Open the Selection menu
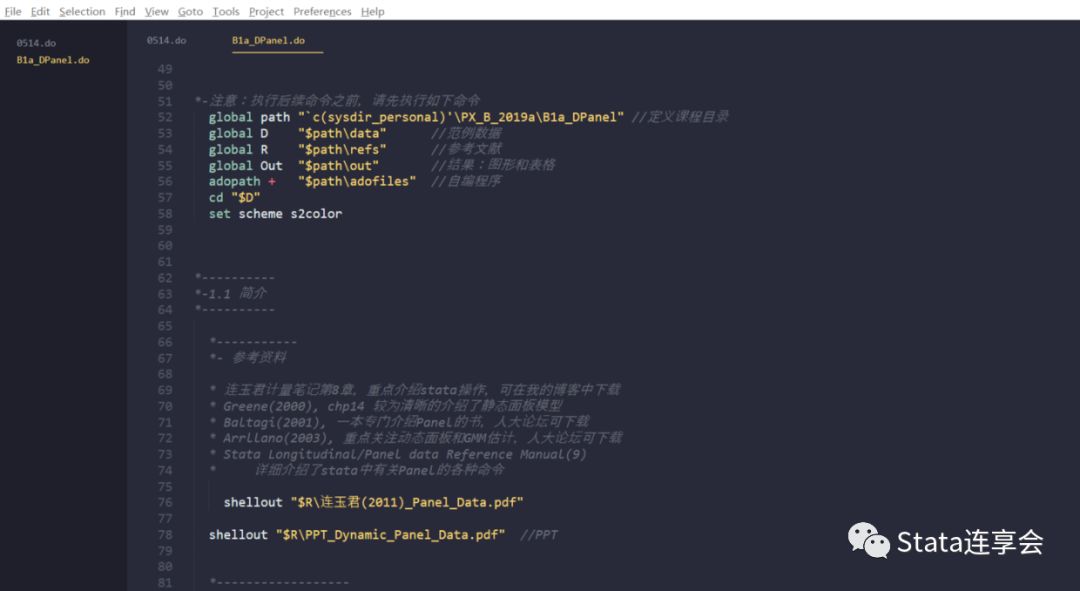 coord(82,11)
